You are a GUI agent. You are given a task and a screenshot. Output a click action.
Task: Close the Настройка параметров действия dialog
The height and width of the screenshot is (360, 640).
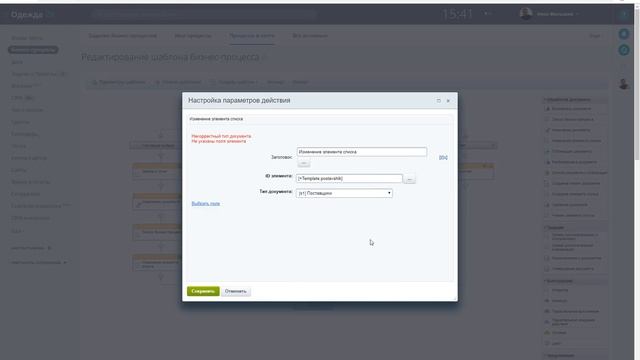[448, 100]
